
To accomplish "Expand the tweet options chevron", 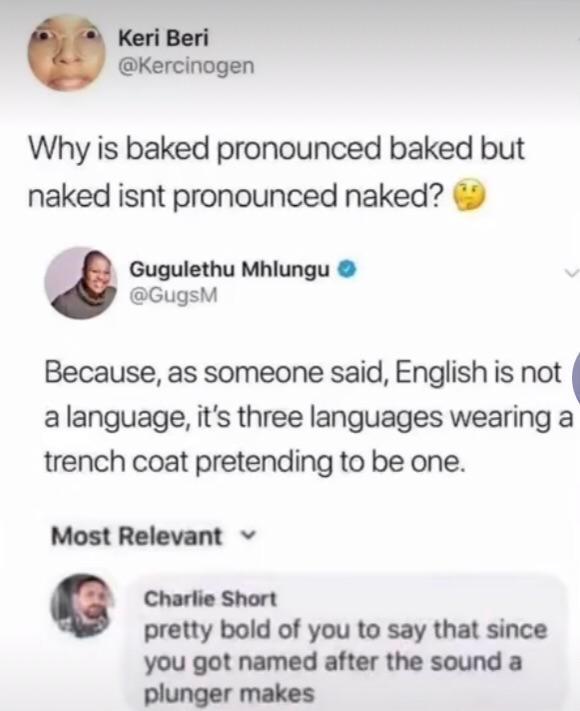I will [571, 273].
